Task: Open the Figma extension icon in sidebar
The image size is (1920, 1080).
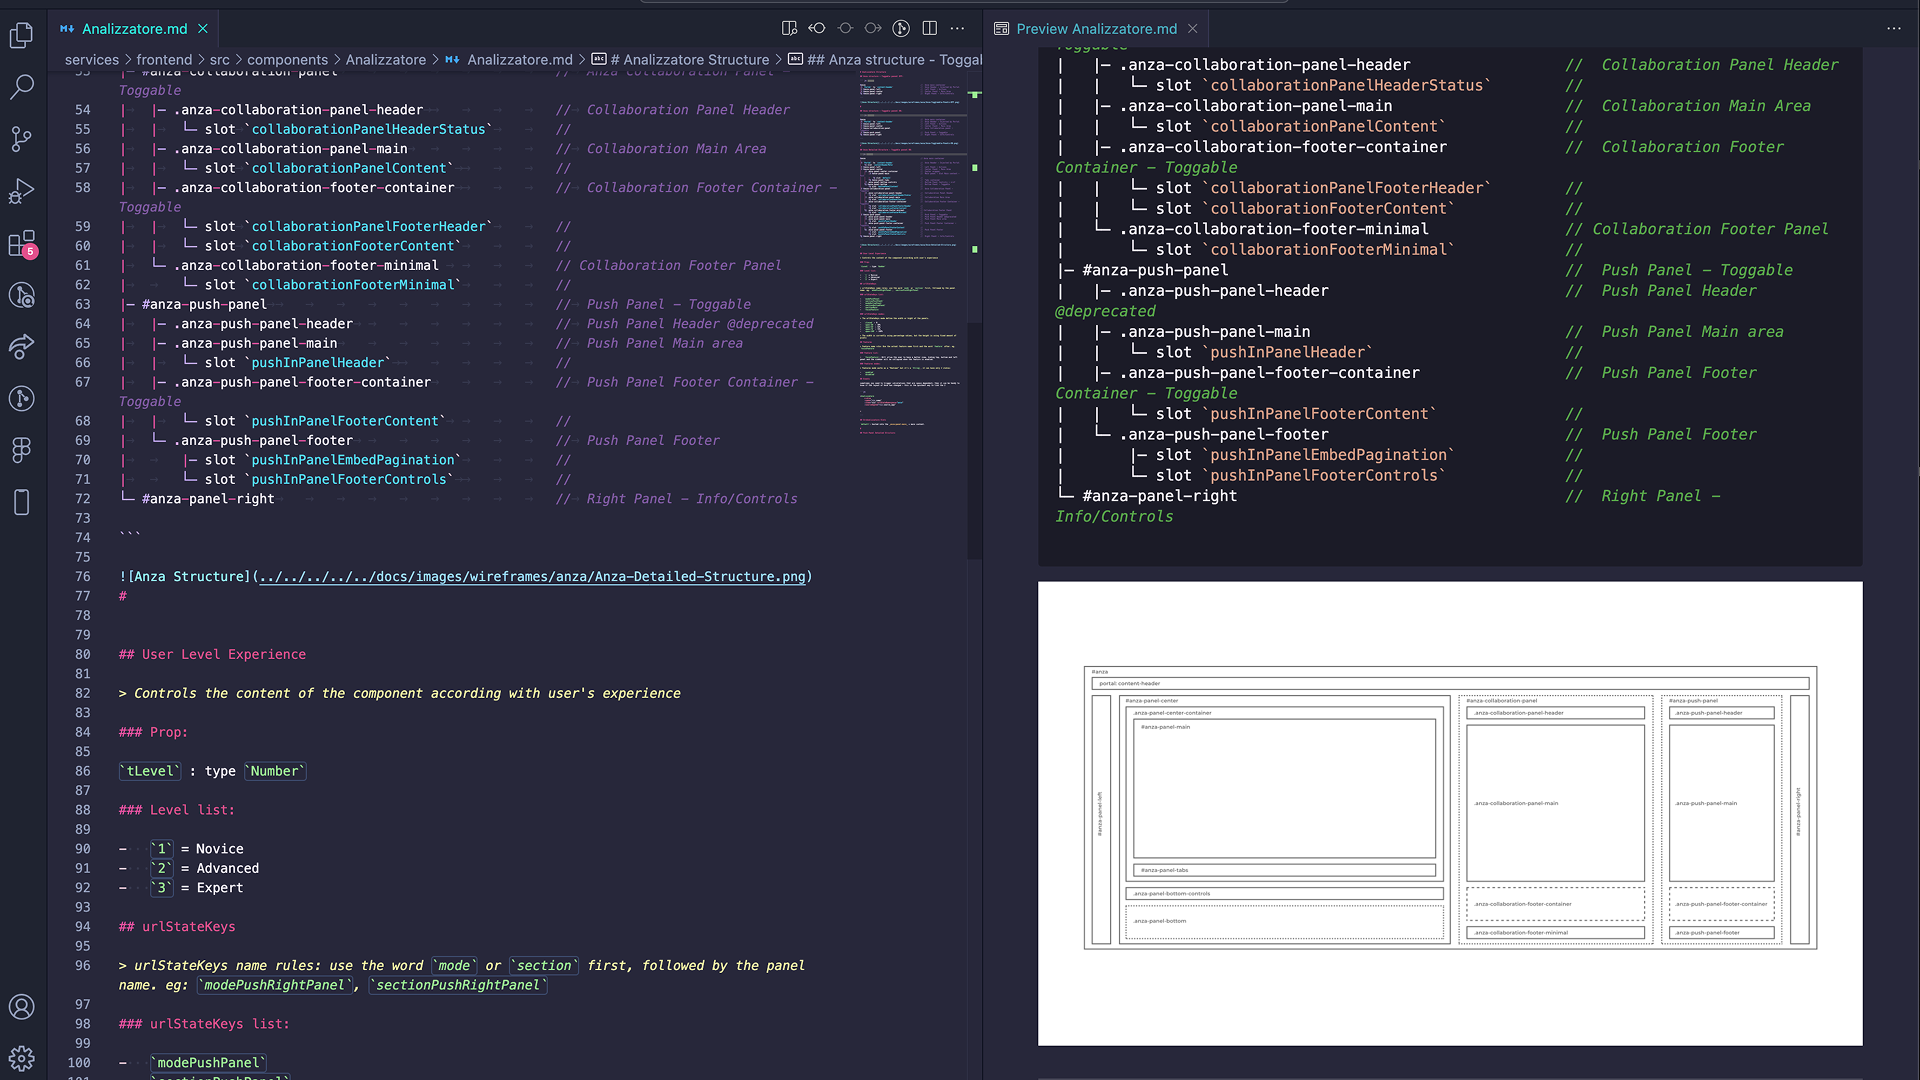Action: (x=21, y=450)
